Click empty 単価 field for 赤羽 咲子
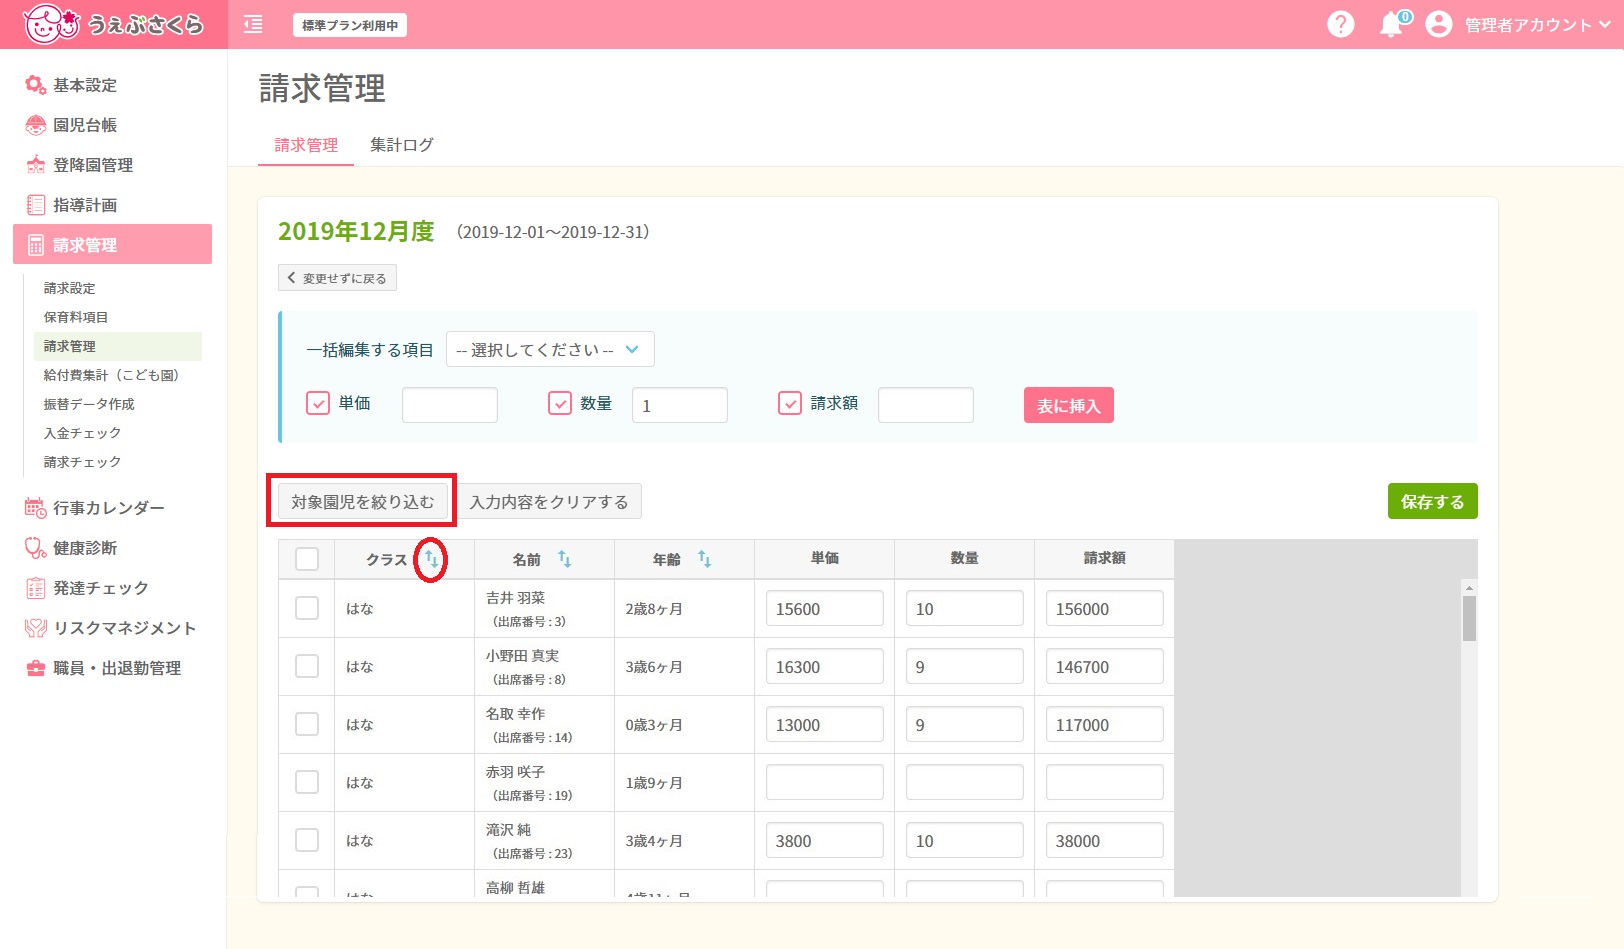 coord(825,782)
